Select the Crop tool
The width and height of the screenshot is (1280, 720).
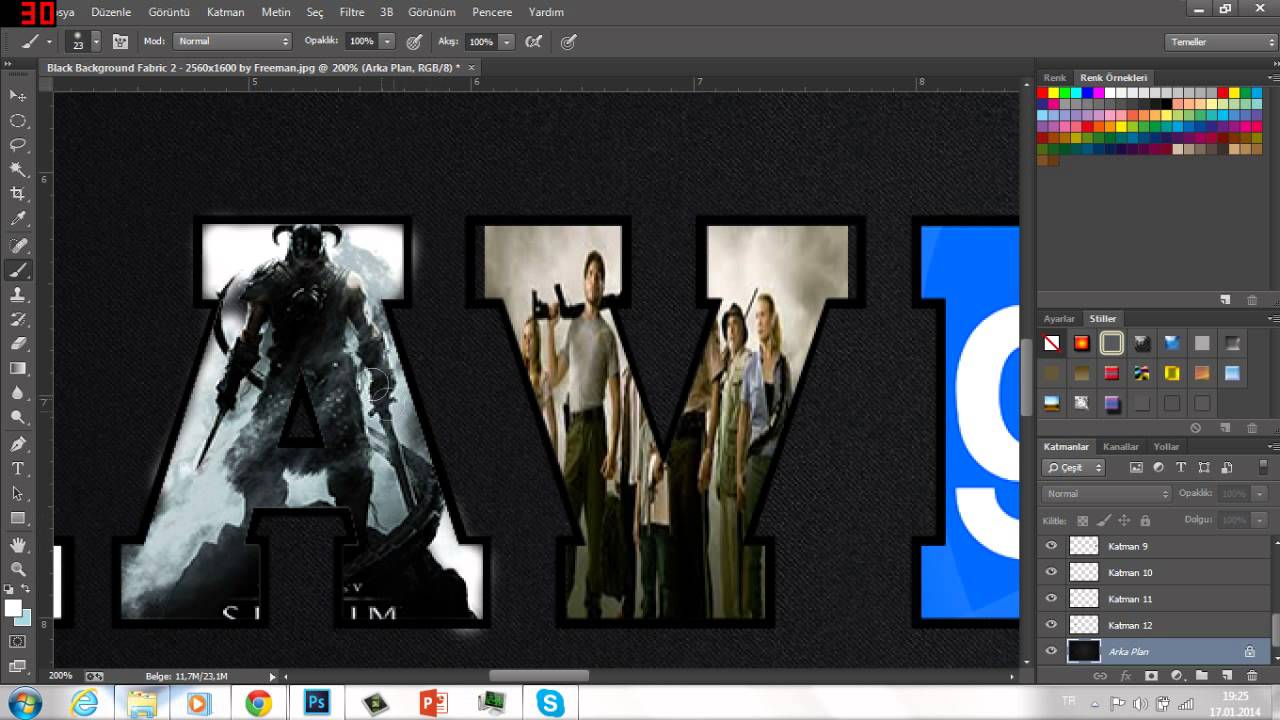click(x=18, y=194)
